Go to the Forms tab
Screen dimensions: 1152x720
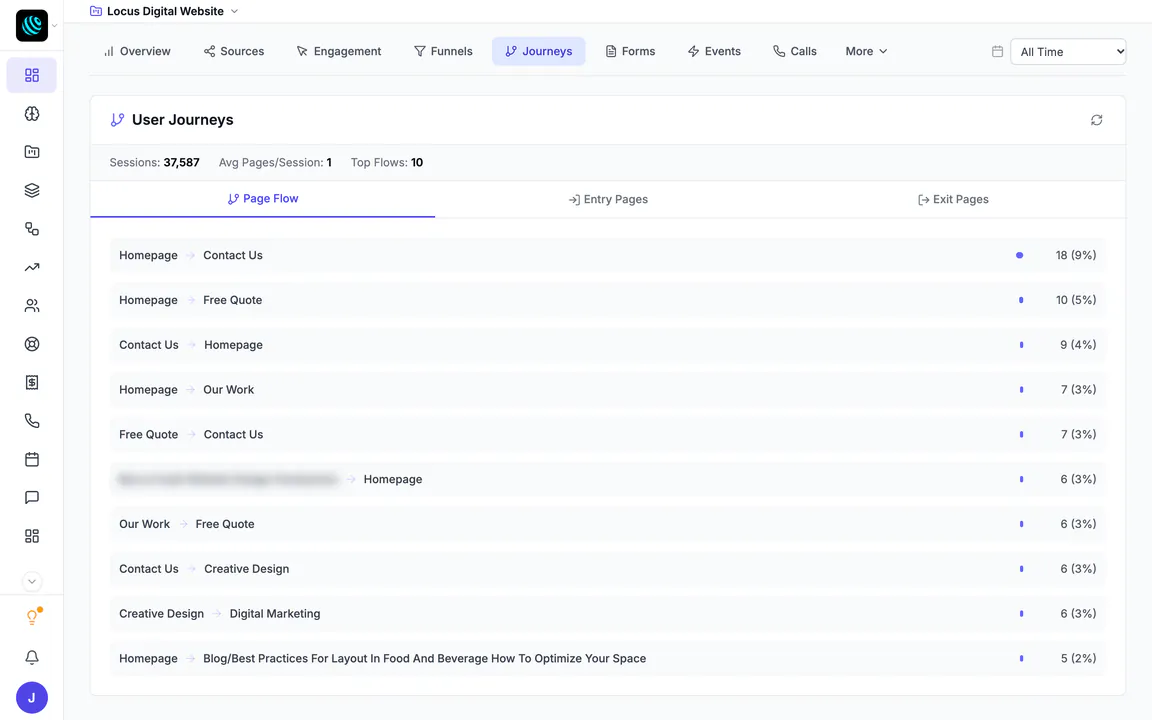coord(630,51)
